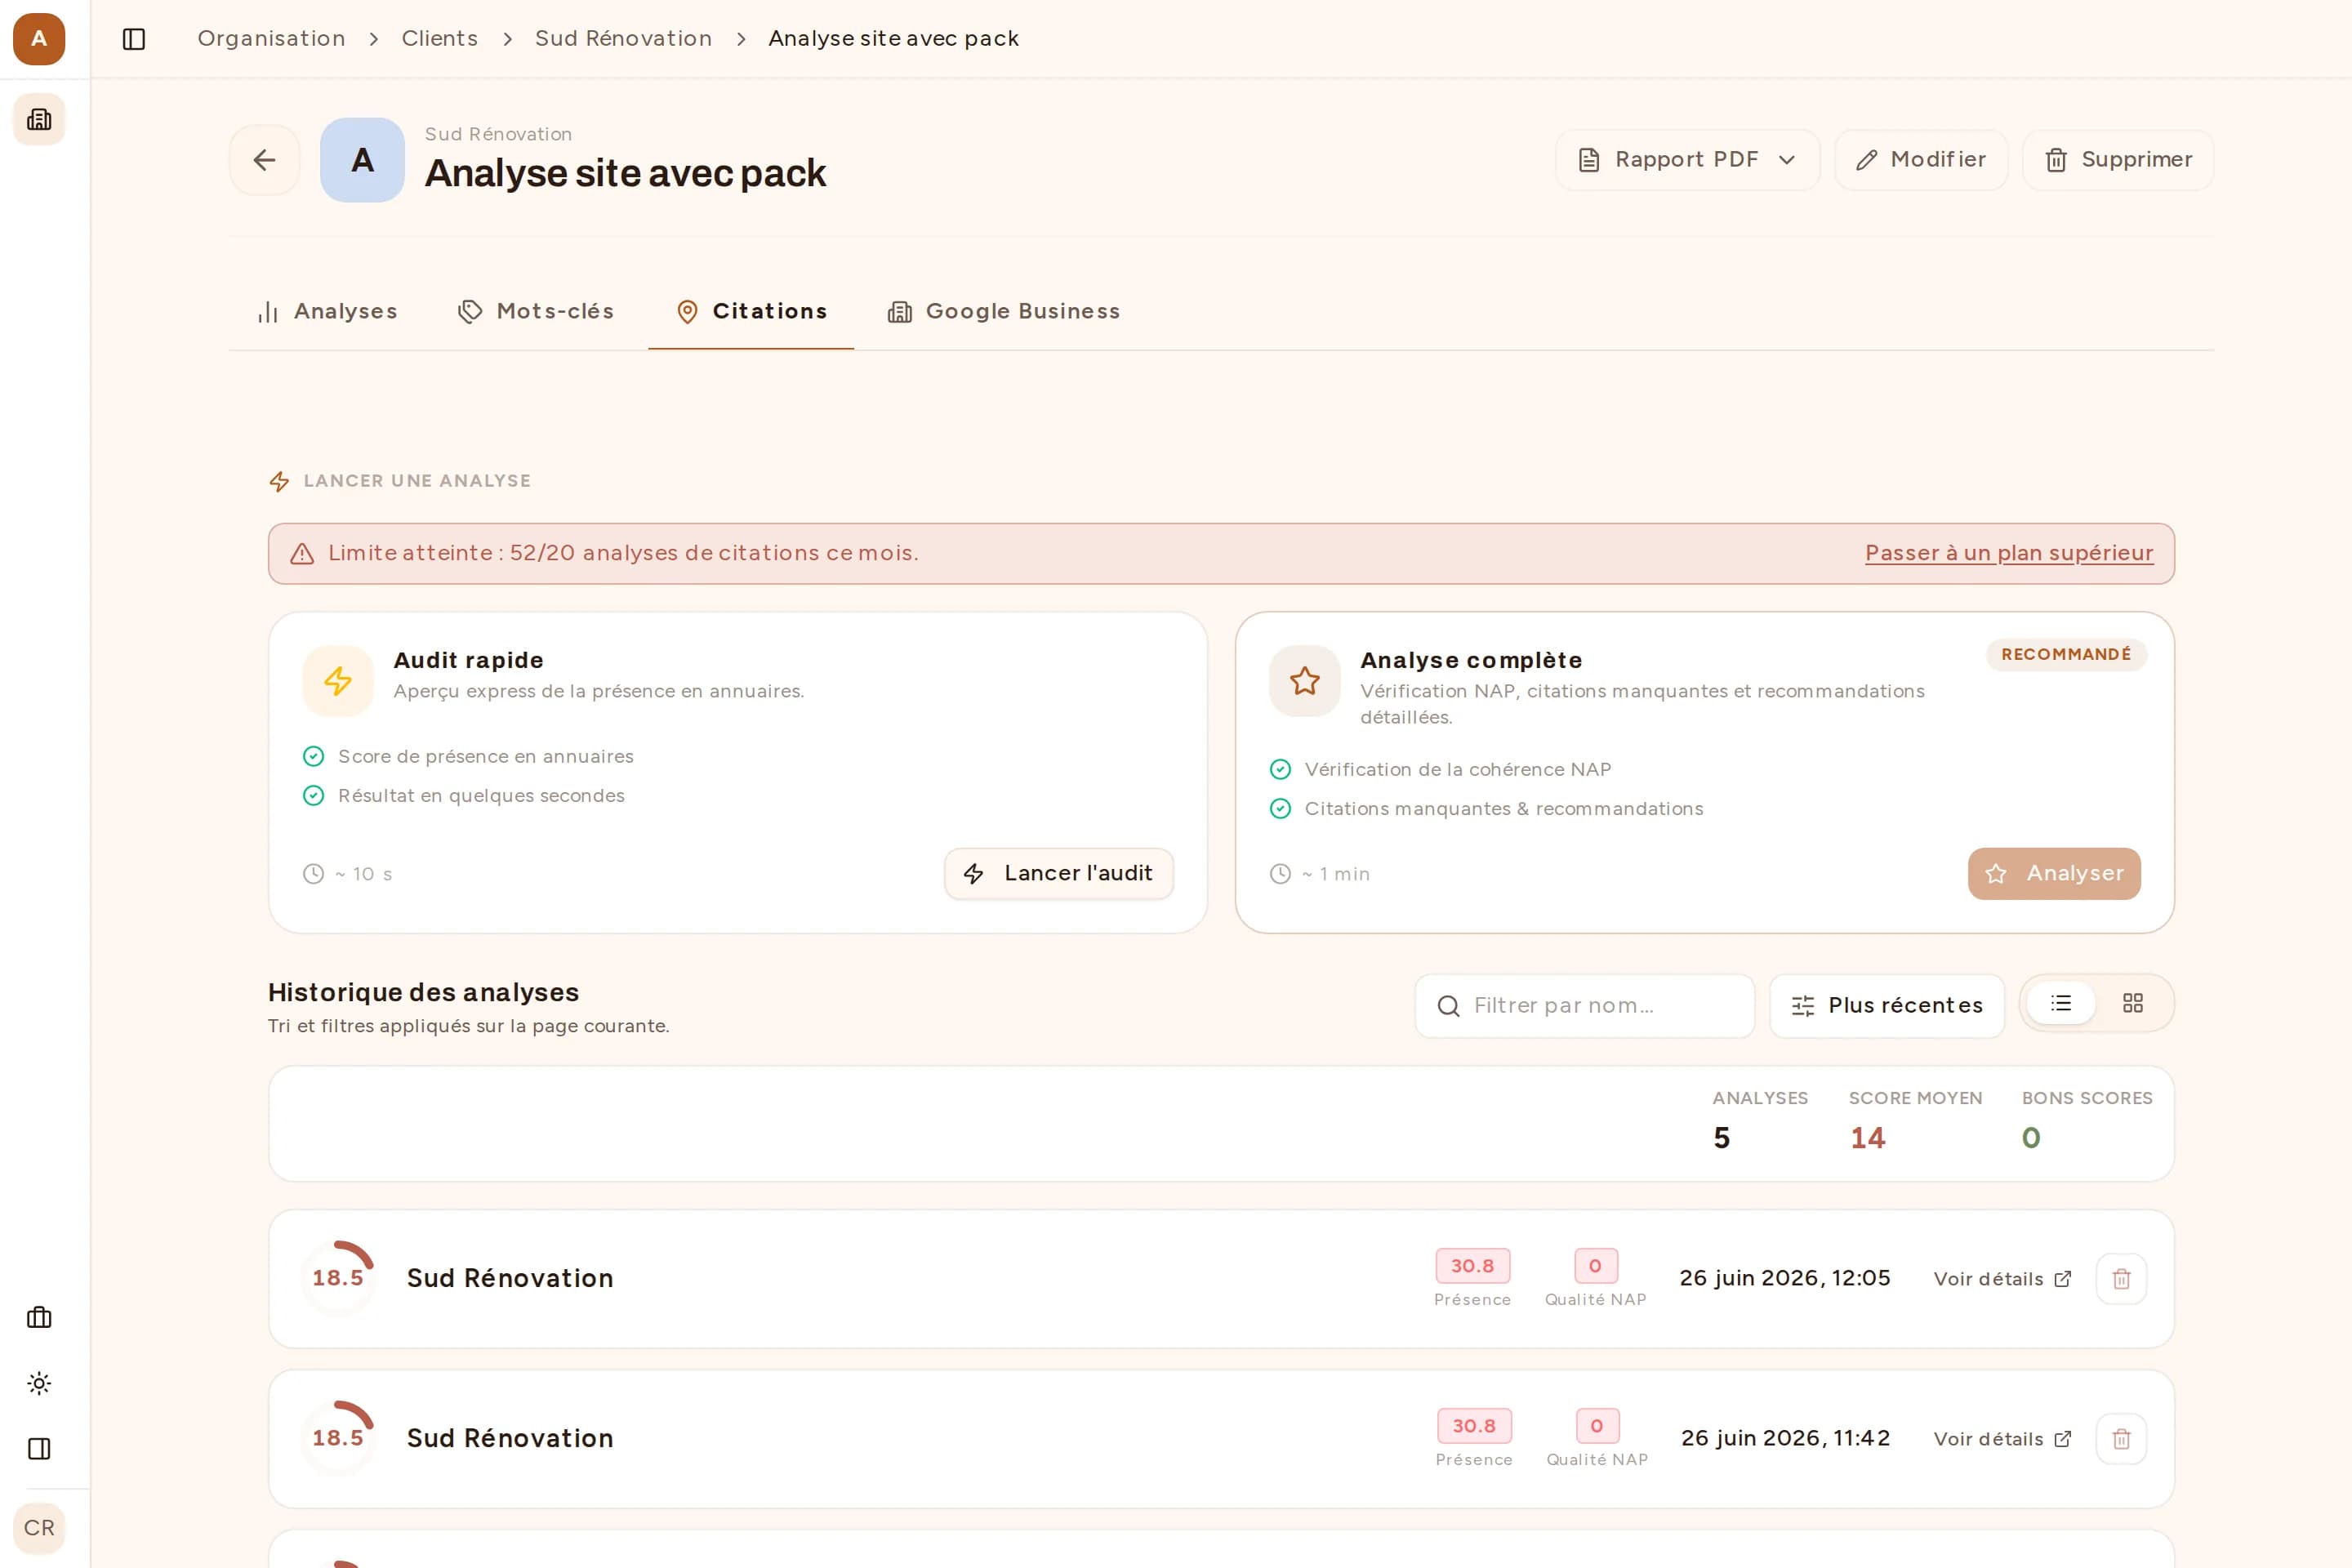Click the "LANCER UNE ANALYSE" section label
Image resolution: width=2352 pixels, height=1568 pixels.
point(417,481)
